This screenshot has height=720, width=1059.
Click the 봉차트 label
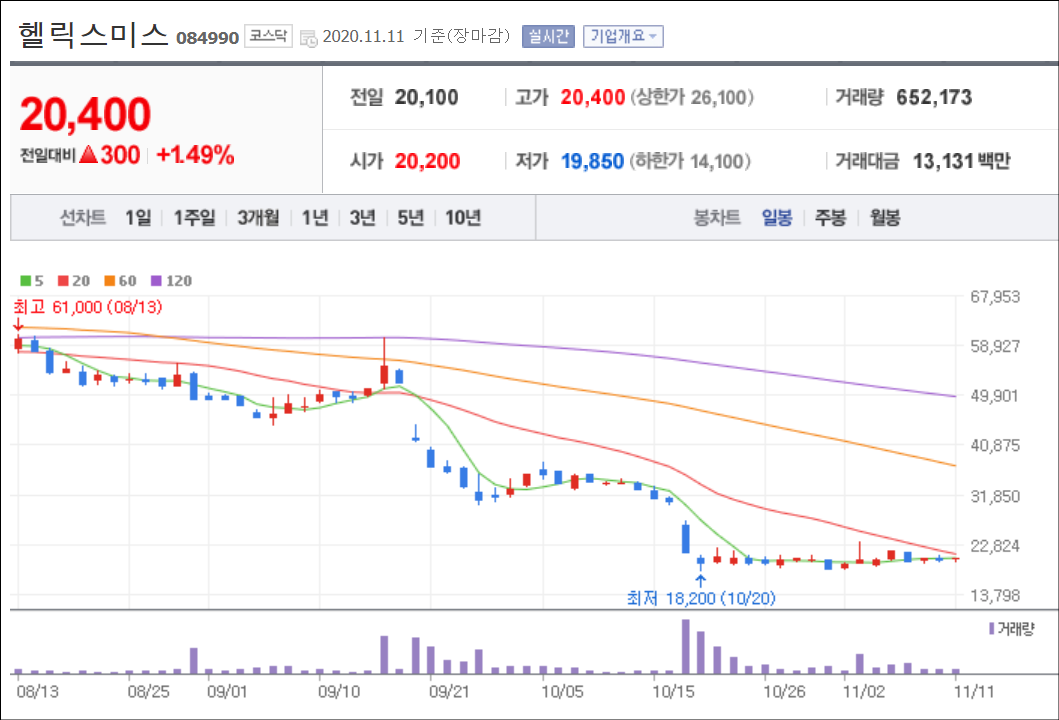click(x=717, y=217)
